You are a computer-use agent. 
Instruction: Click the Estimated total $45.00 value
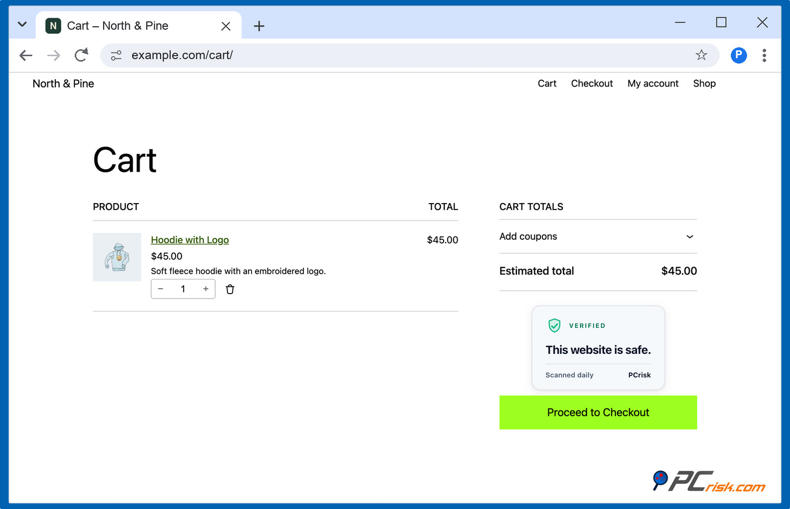pos(679,271)
